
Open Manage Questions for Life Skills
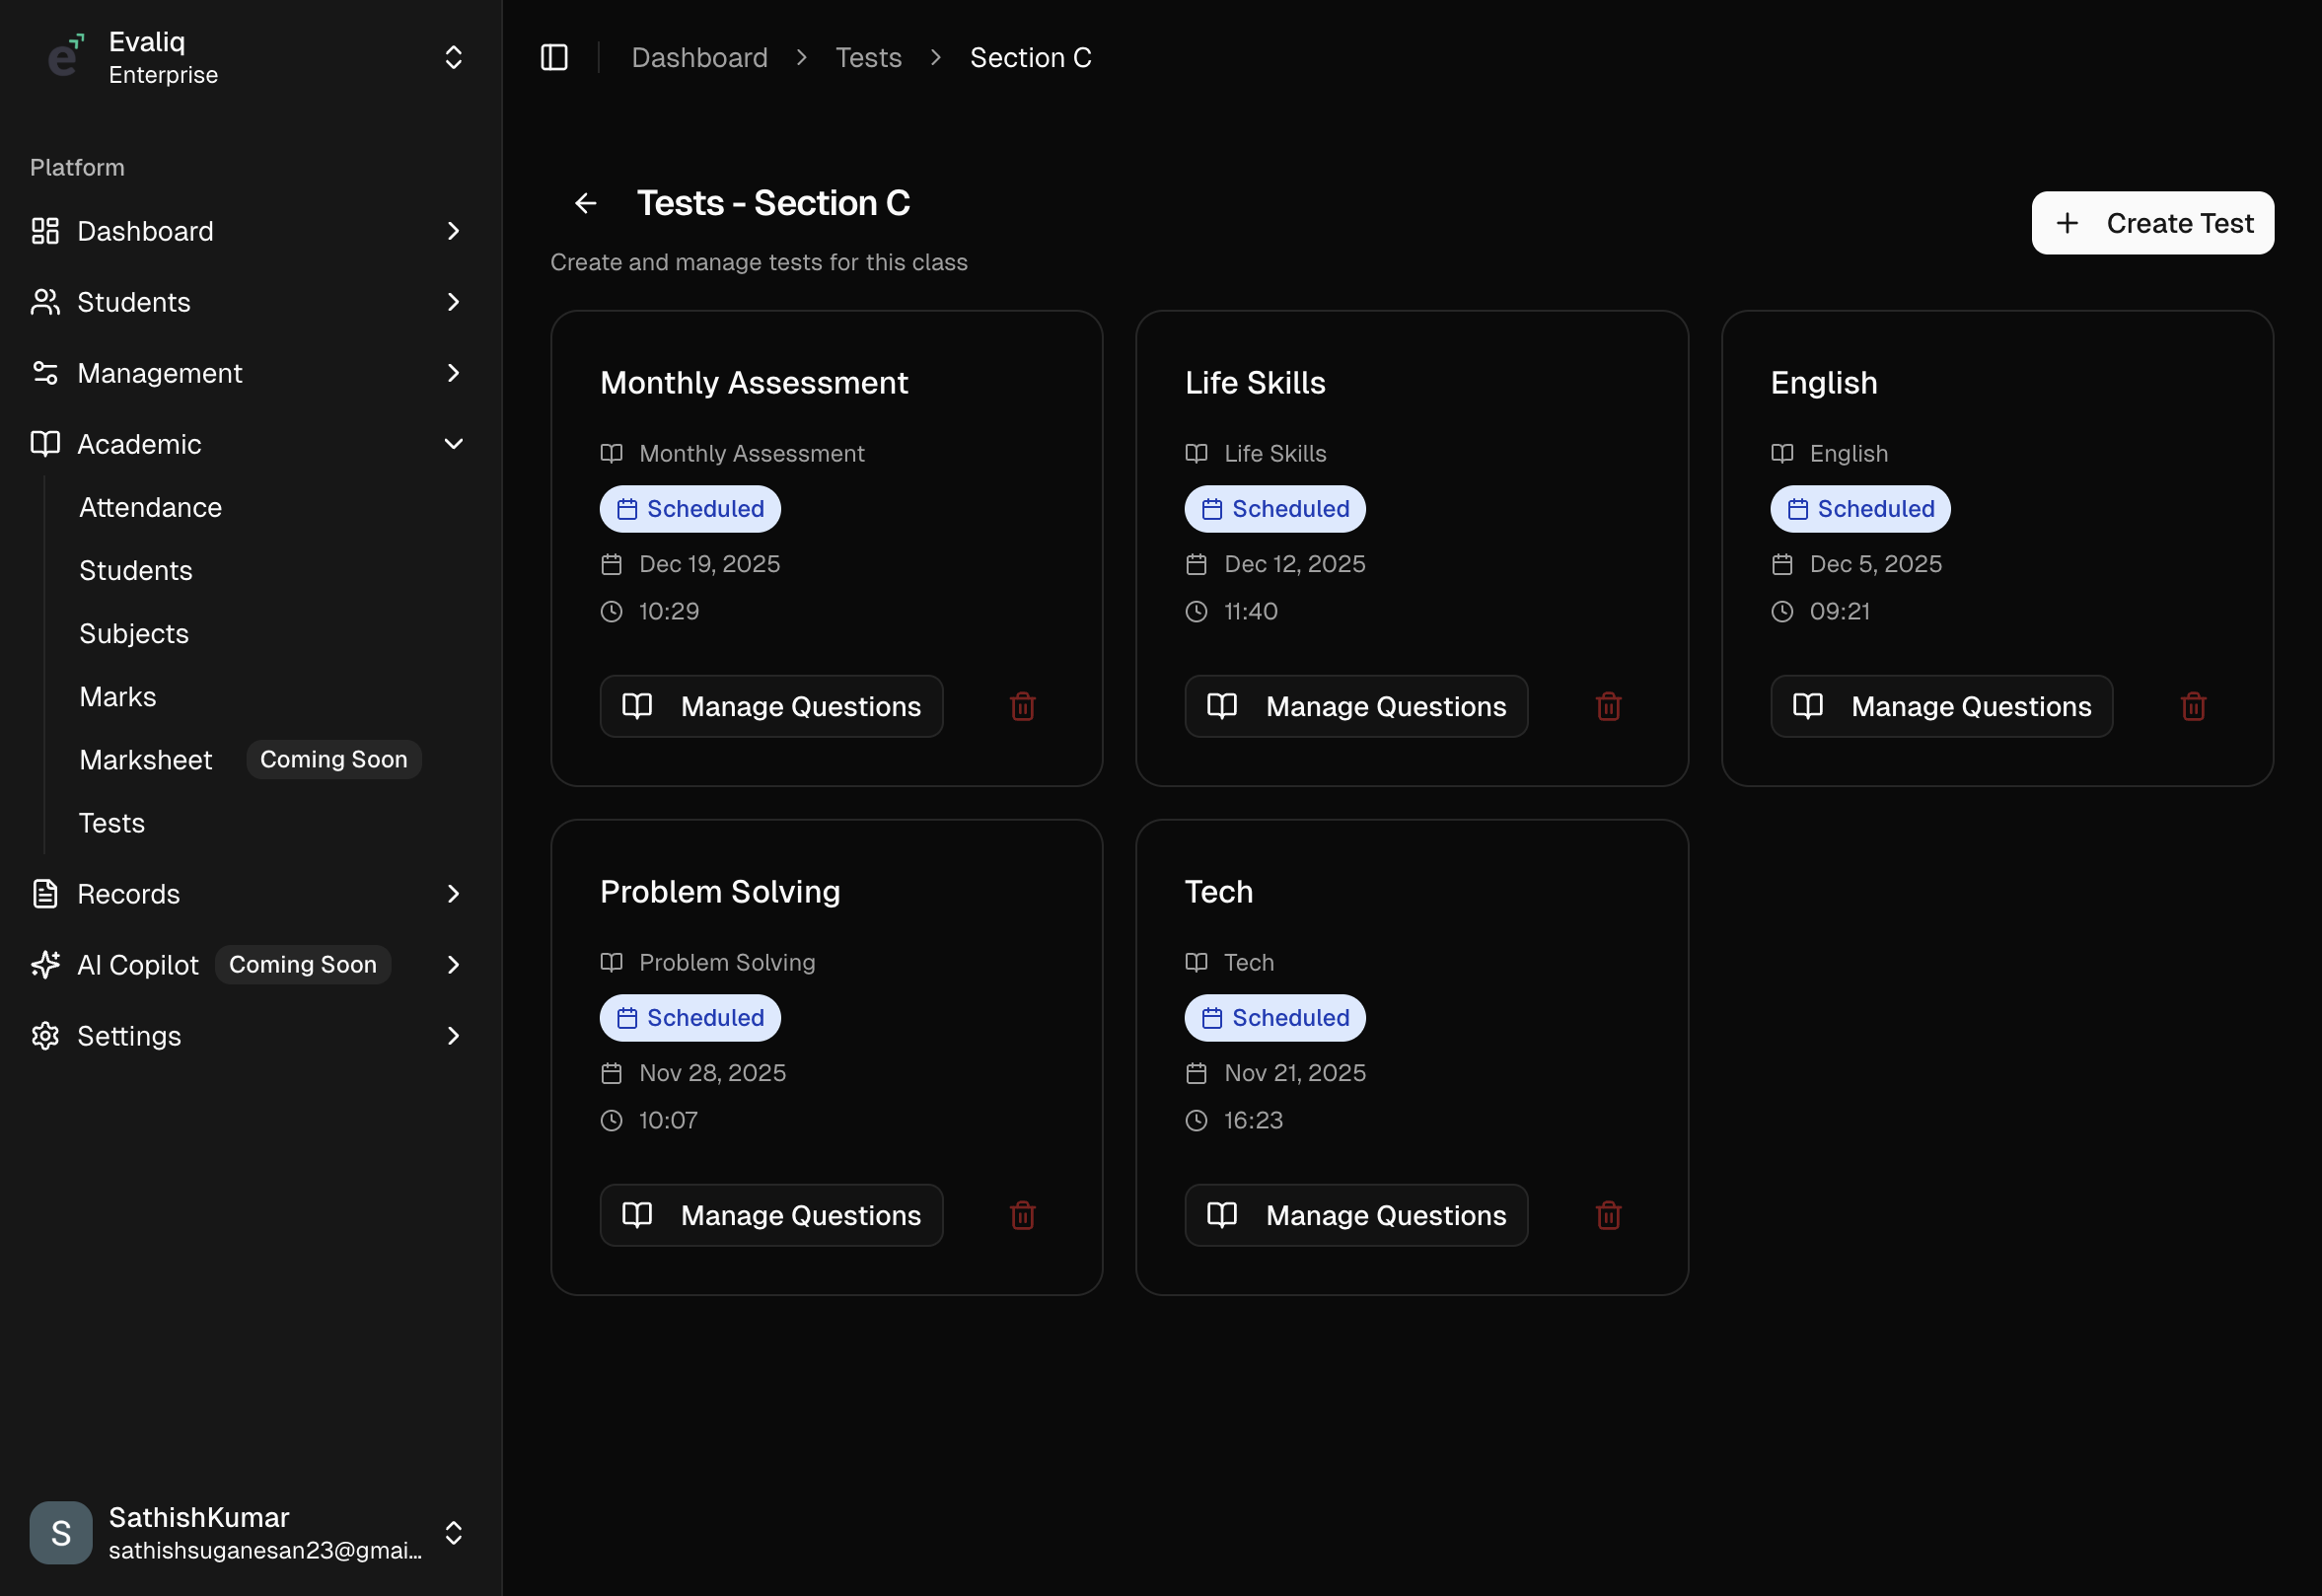coord(1355,706)
